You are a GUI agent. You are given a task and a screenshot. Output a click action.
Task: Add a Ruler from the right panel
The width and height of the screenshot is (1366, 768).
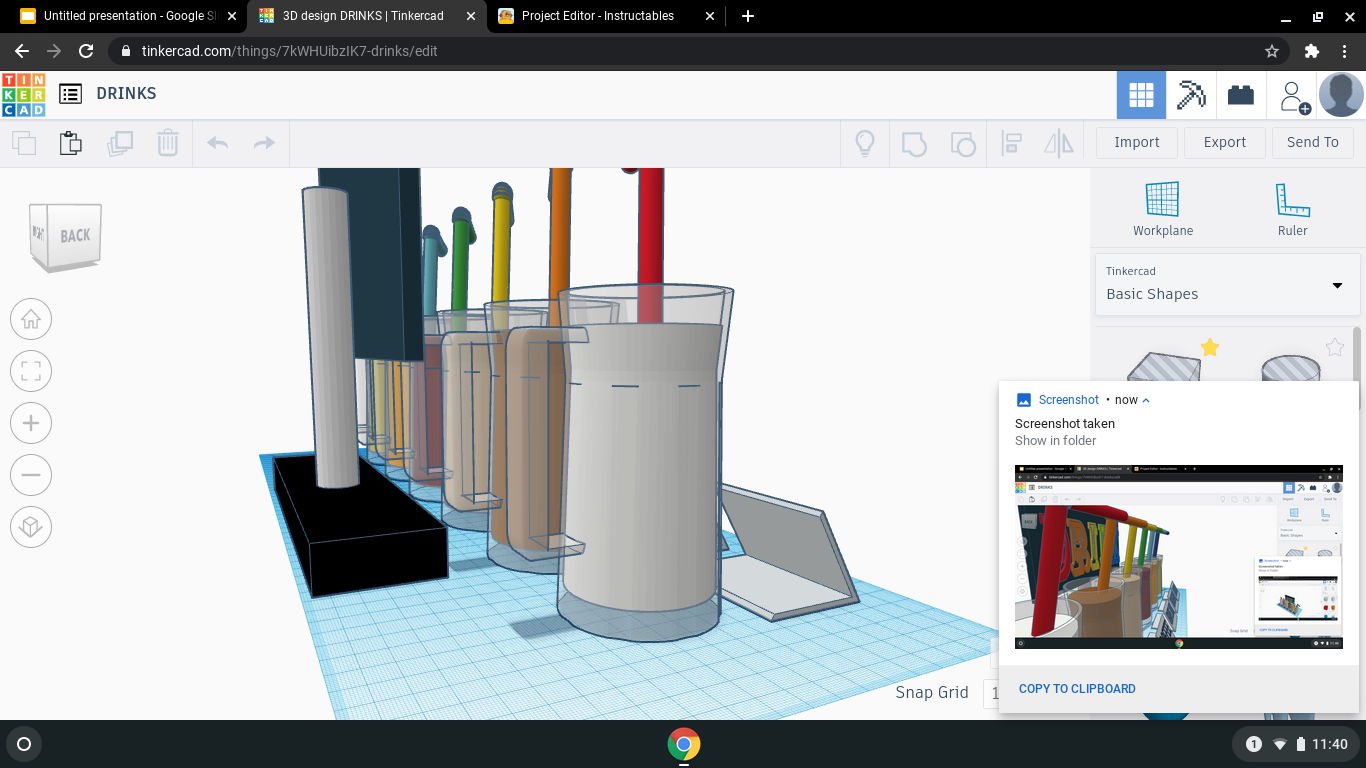coord(1292,207)
